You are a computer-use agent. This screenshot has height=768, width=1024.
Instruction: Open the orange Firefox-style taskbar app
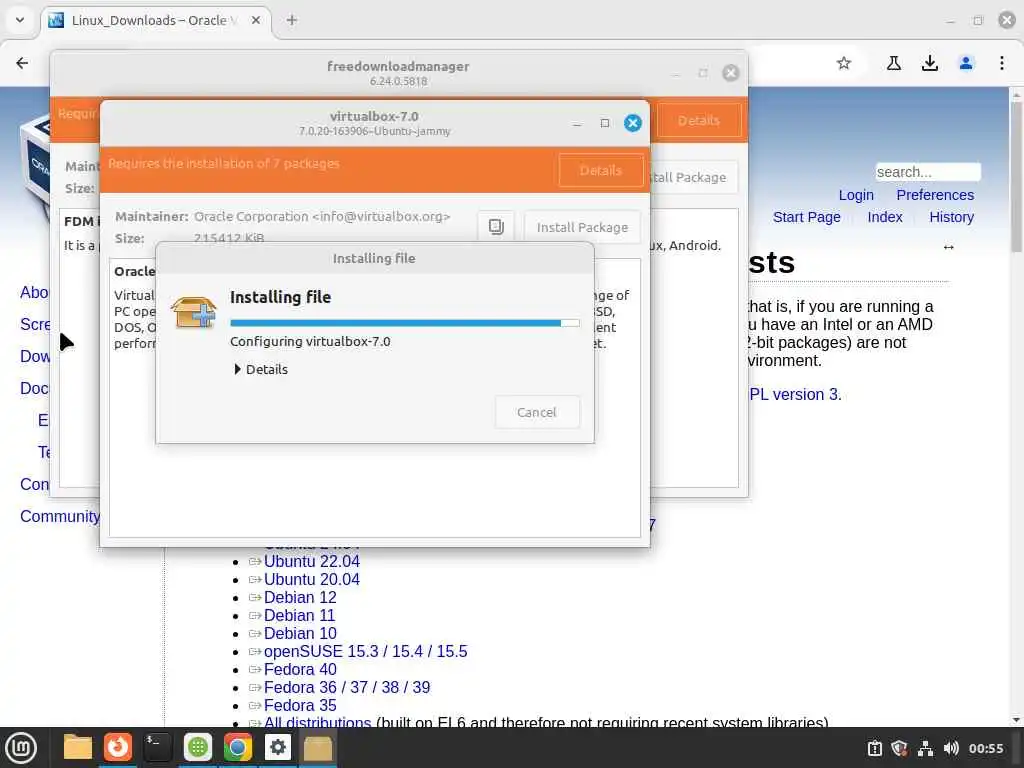[x=118, y=748]
